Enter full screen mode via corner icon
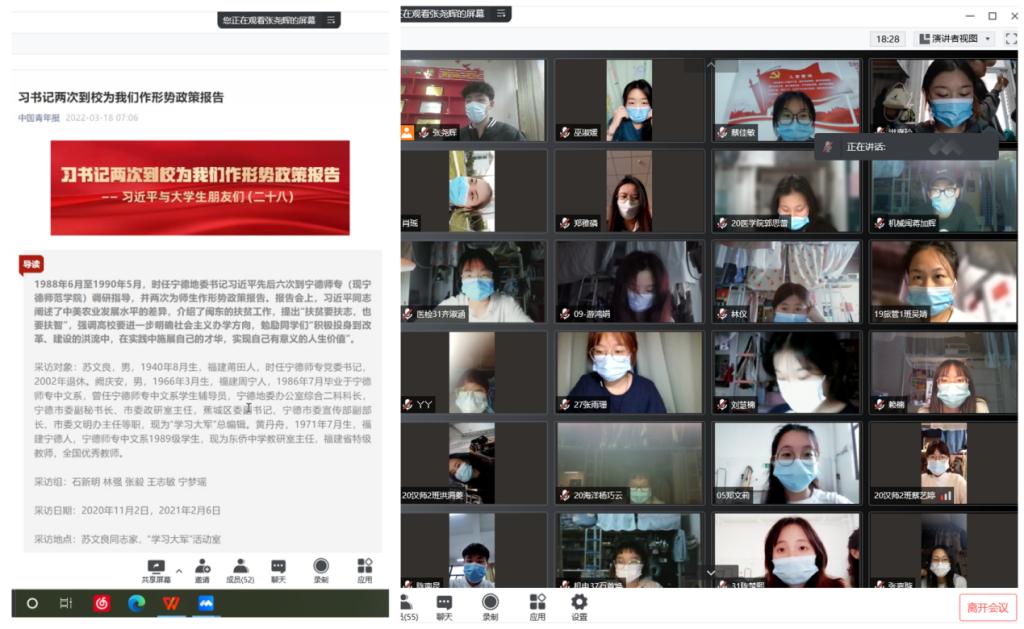The image size is (1024, 629). (1010, 39)
